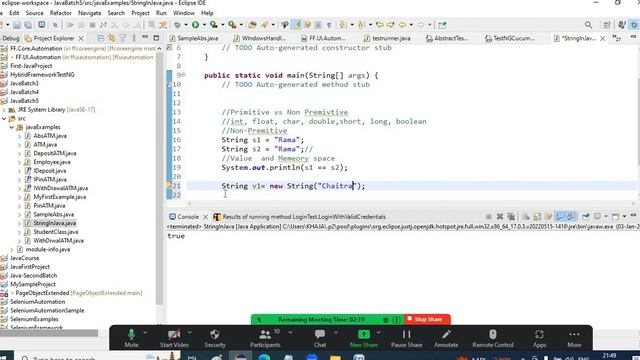The height and width of the screenshot is (360, 640).
Task: Open the Project menu
Action: tap(140, 13)
